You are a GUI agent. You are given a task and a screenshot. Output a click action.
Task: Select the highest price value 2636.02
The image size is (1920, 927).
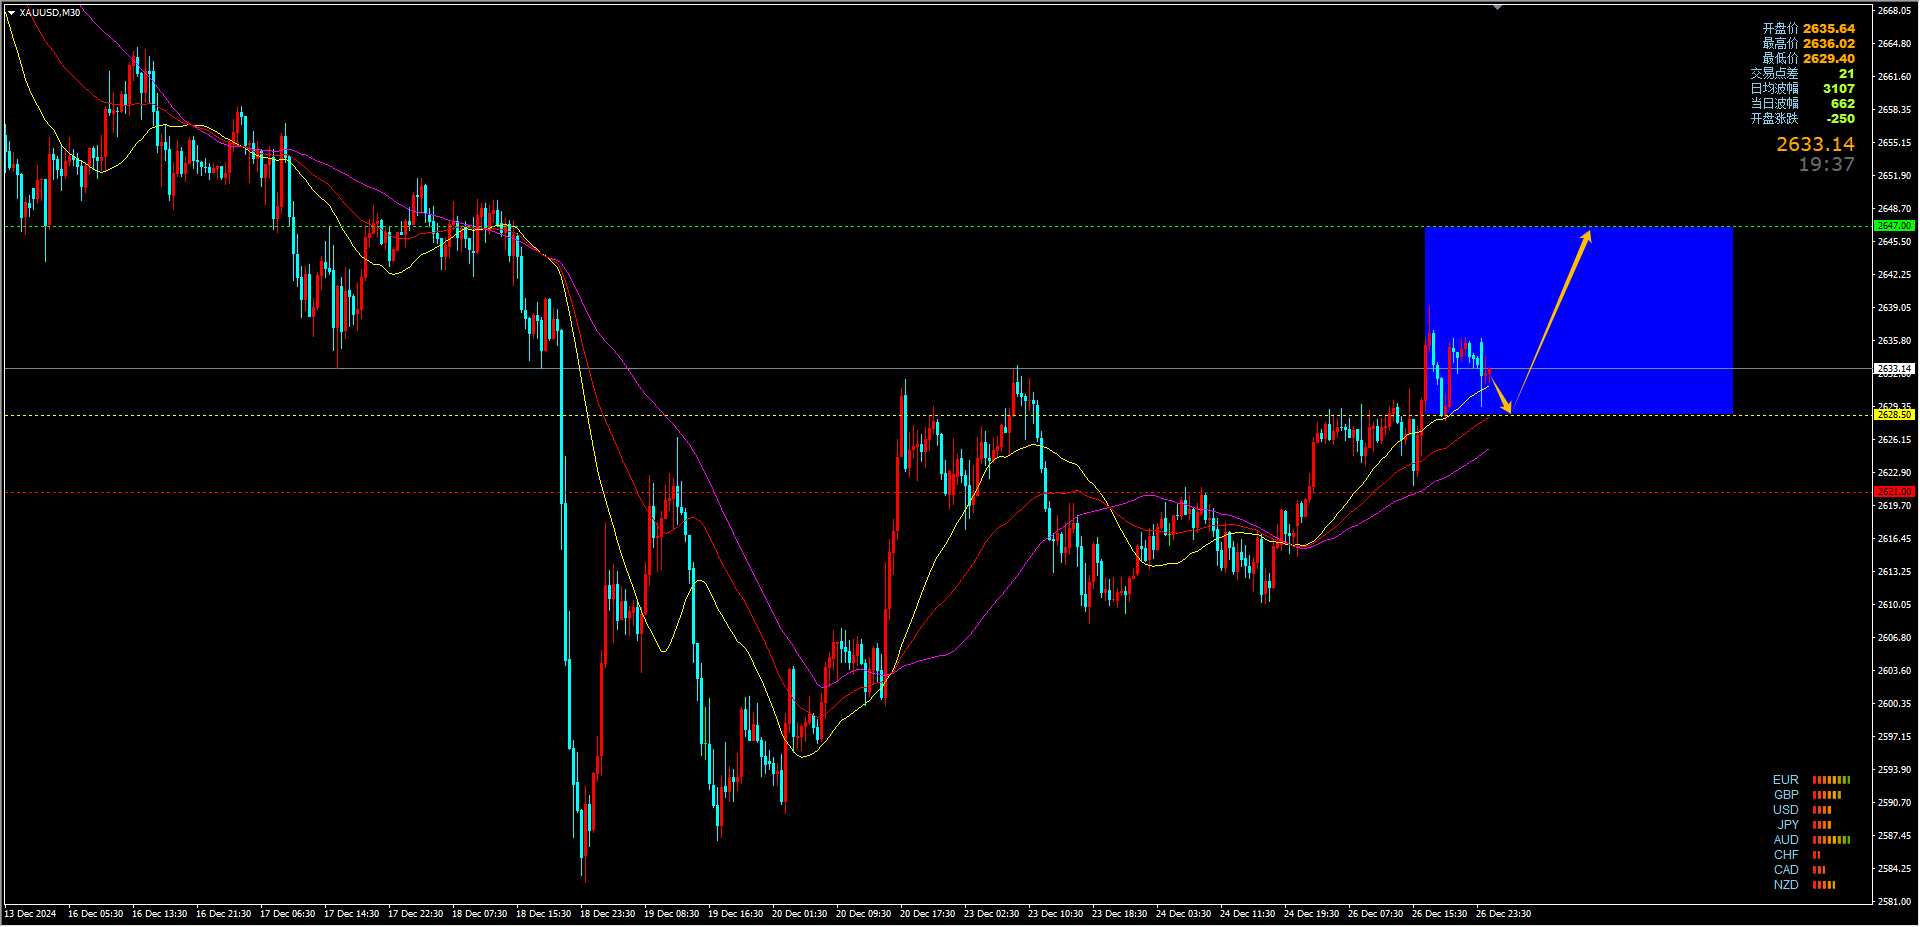pos(1829,44)
